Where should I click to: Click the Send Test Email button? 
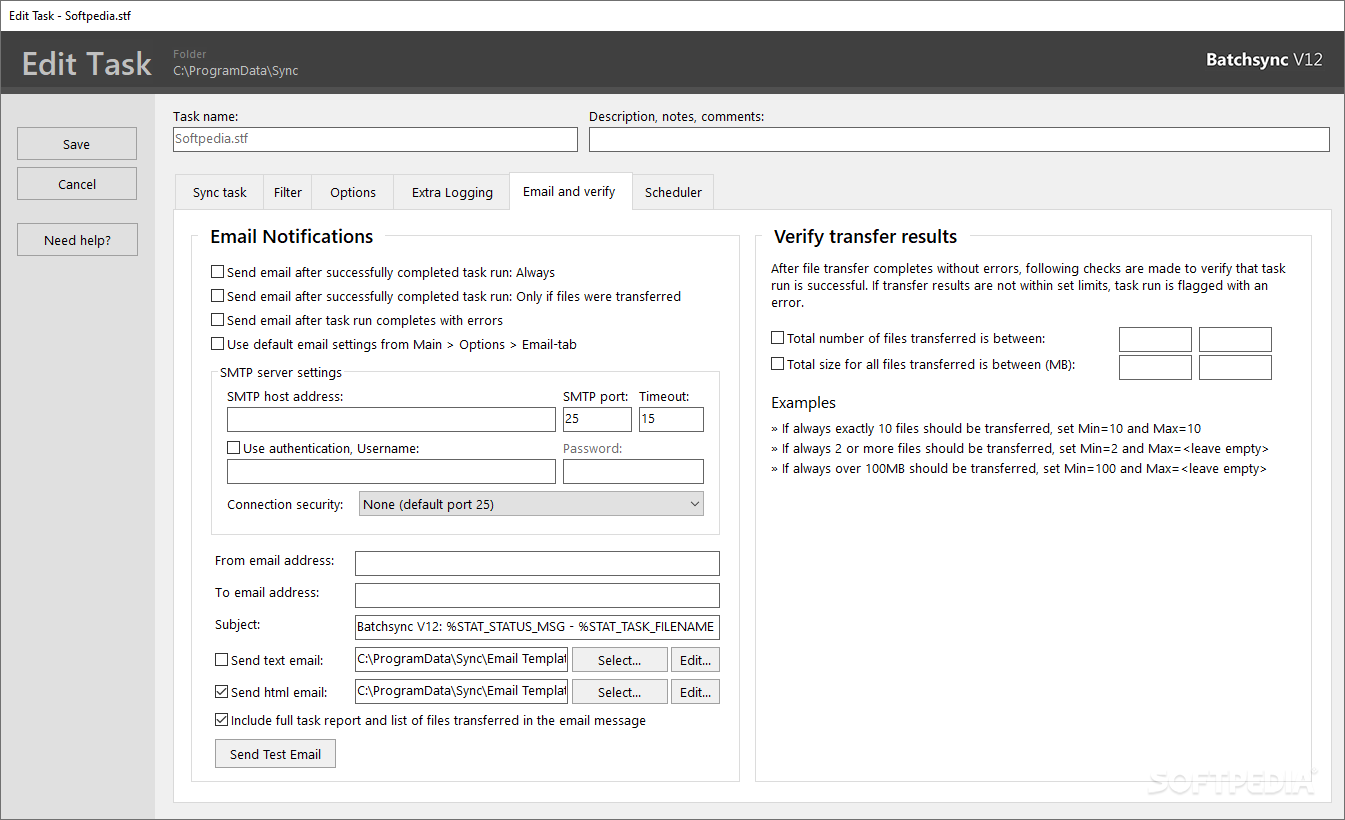[275, 754]
